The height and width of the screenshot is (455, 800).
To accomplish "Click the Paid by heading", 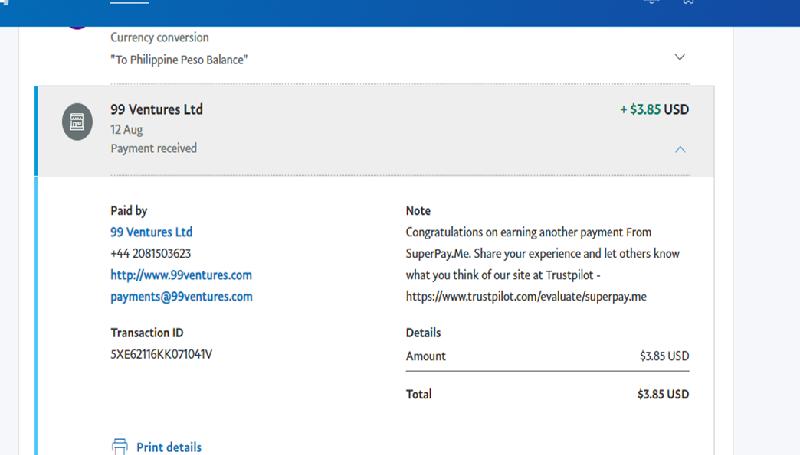I will (x=129, y=211).
